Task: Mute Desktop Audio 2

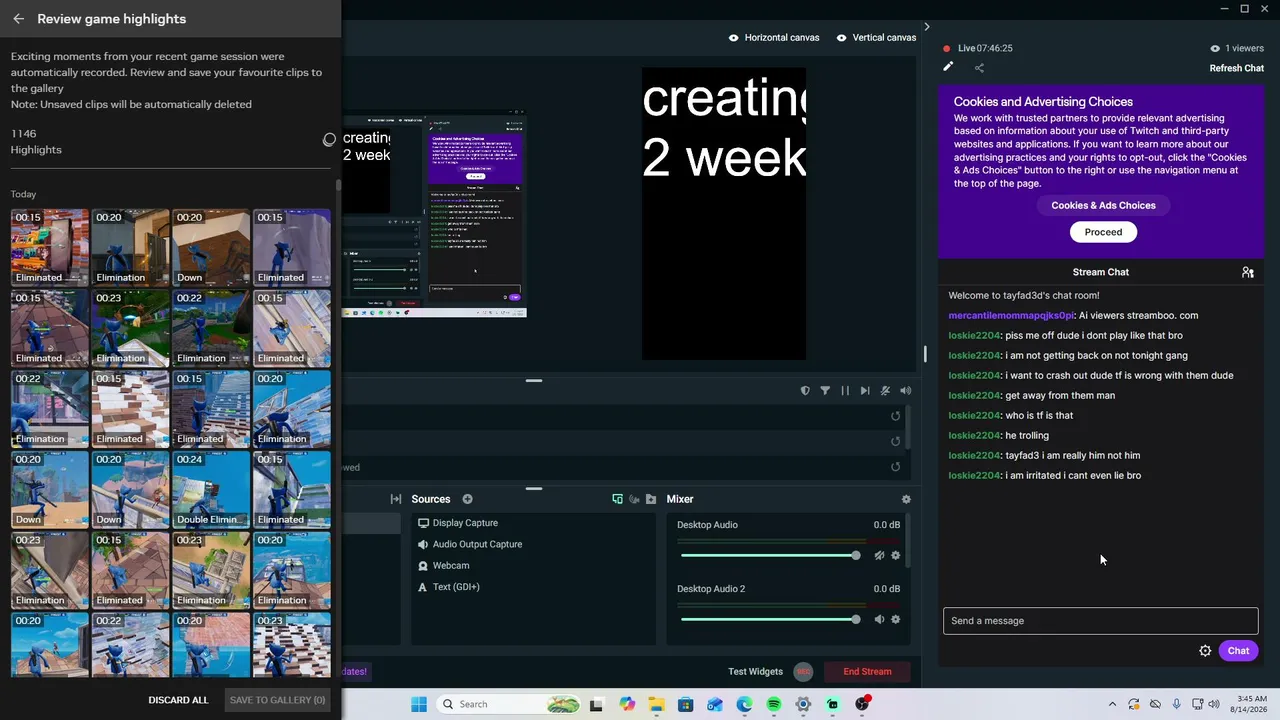Action: [x=879, y=619]
